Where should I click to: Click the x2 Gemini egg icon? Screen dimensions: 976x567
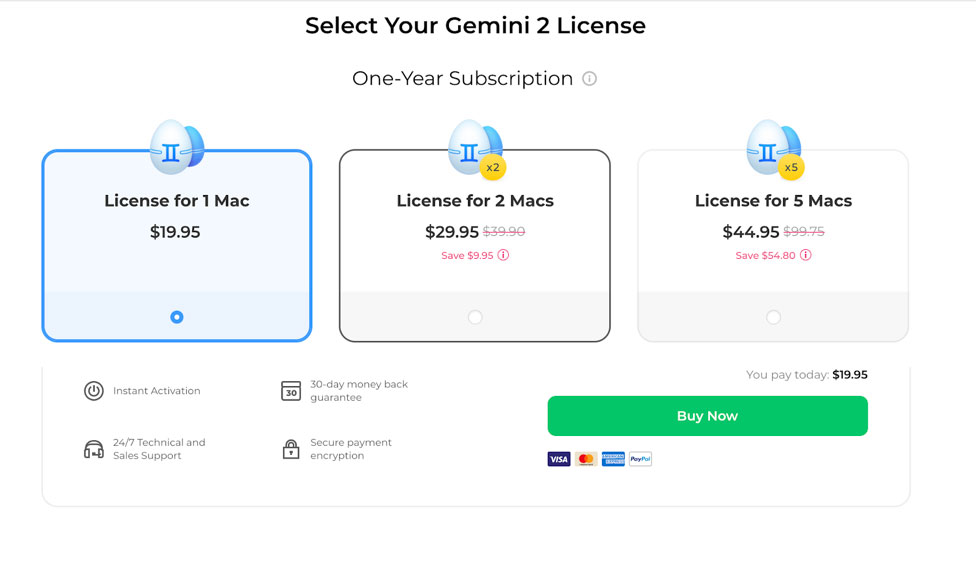pyautogui.click(x=477, y=149)
